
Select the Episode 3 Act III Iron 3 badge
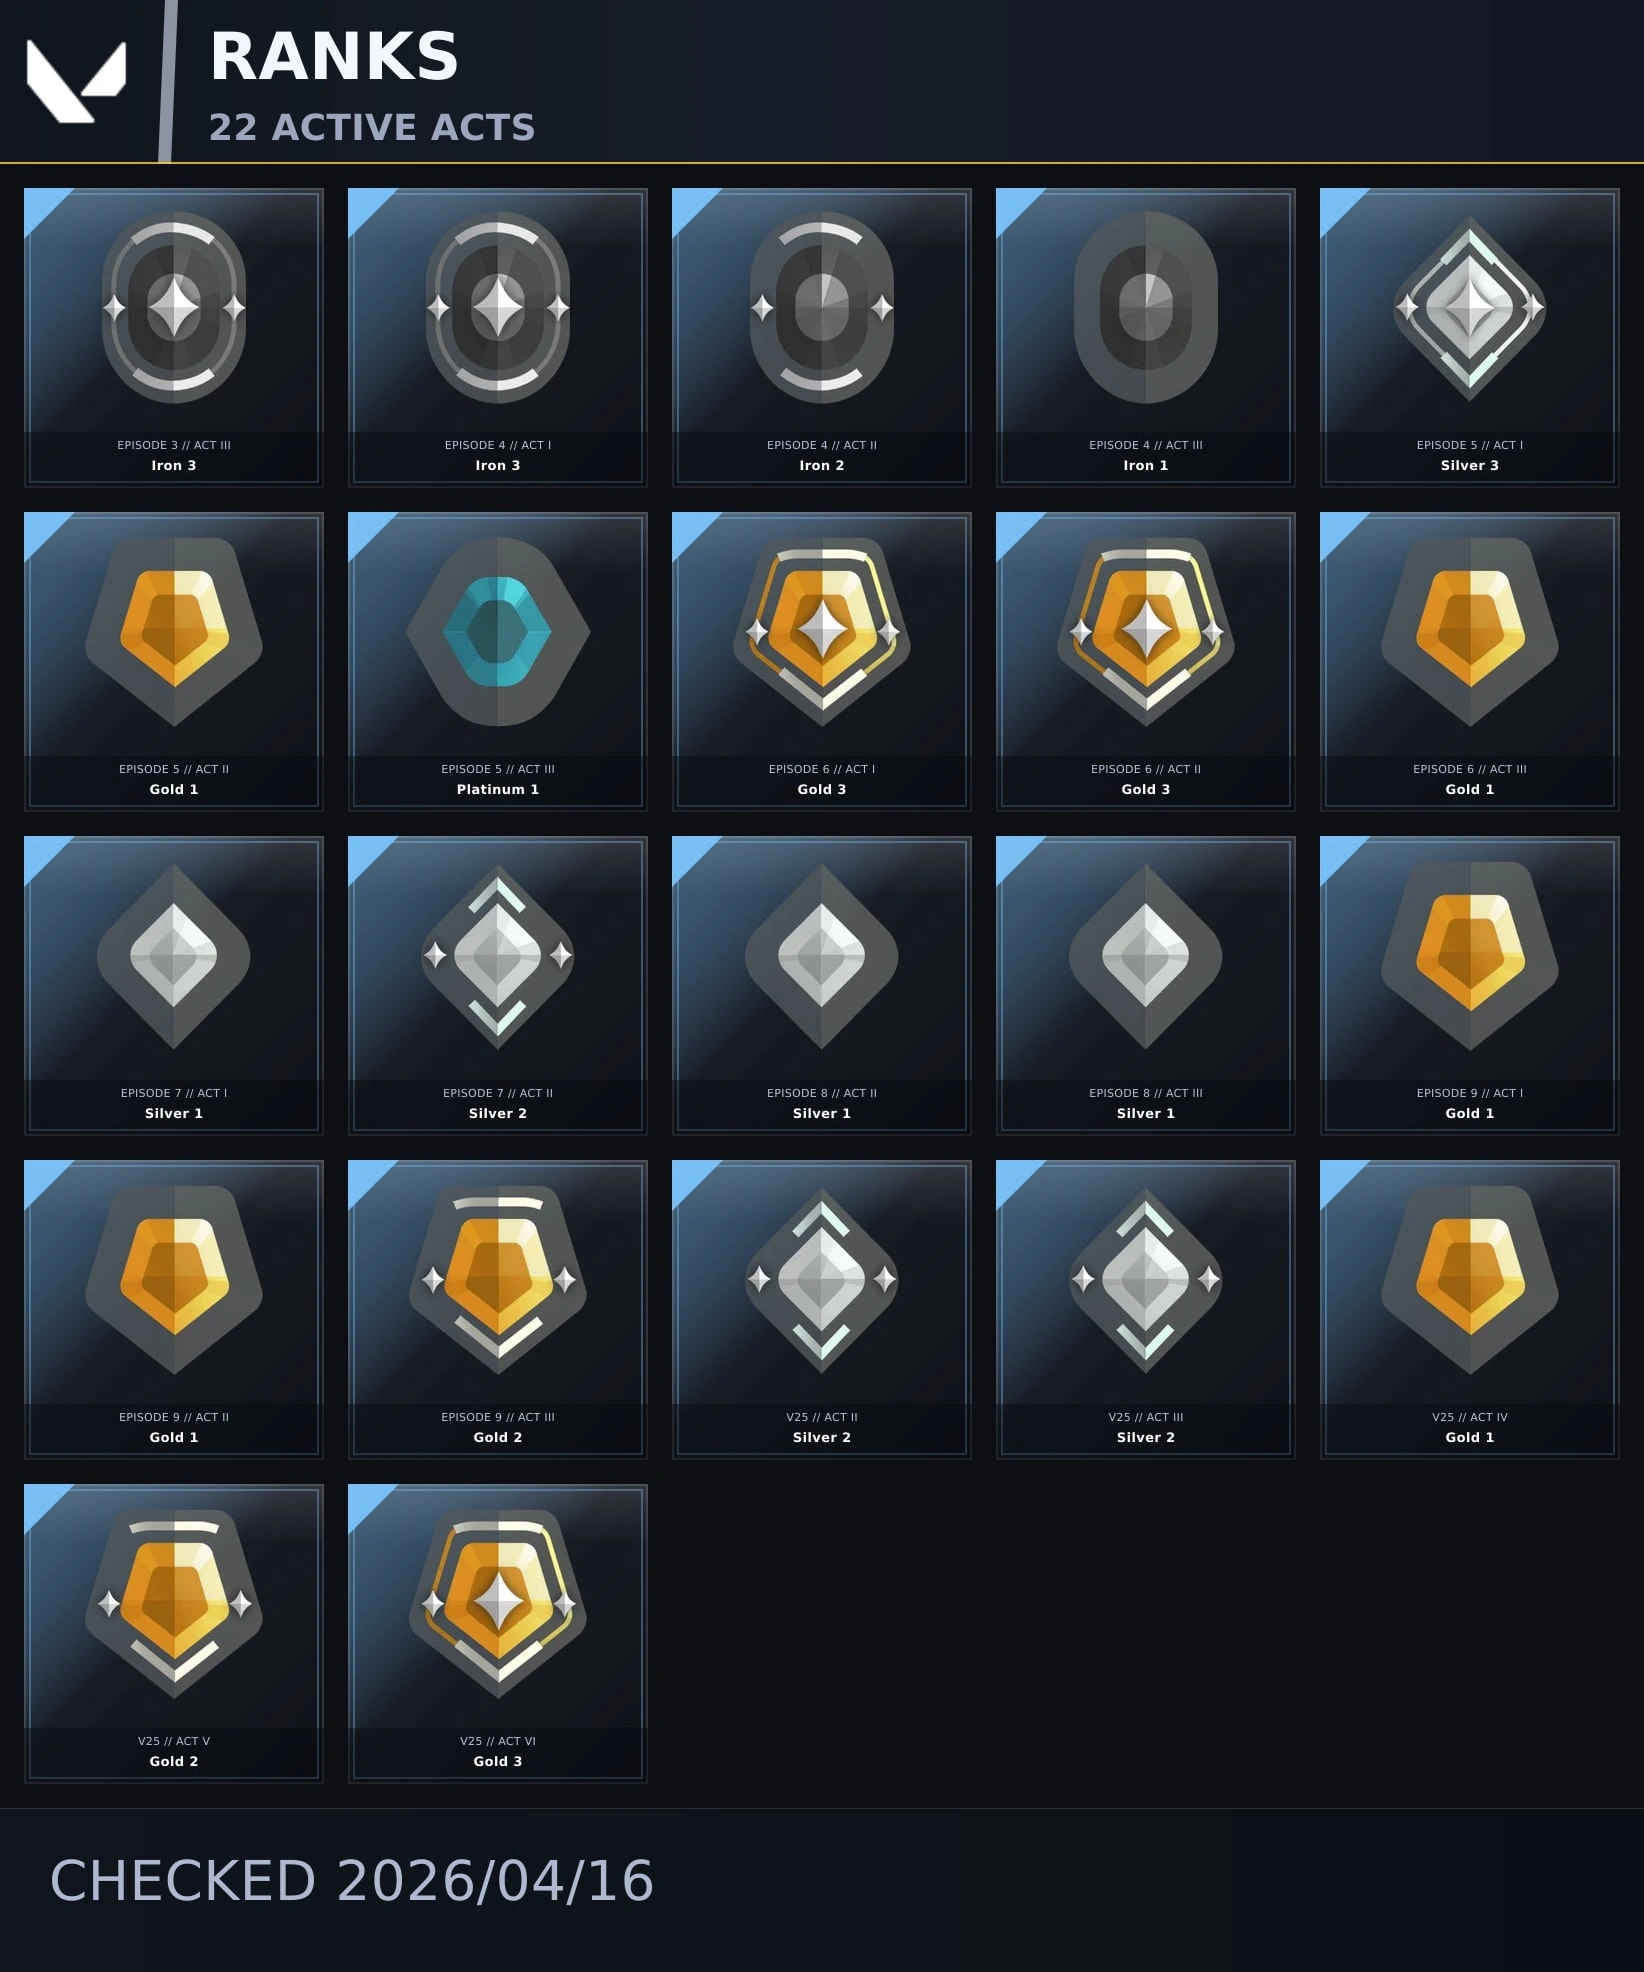coord(174,307)
